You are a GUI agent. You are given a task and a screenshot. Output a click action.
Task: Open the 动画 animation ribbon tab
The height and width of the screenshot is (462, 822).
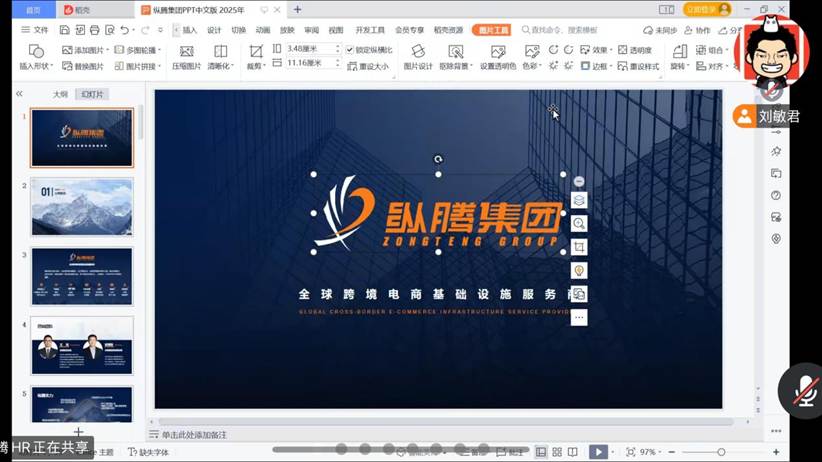pyautogui.click(x=263, y=30)
